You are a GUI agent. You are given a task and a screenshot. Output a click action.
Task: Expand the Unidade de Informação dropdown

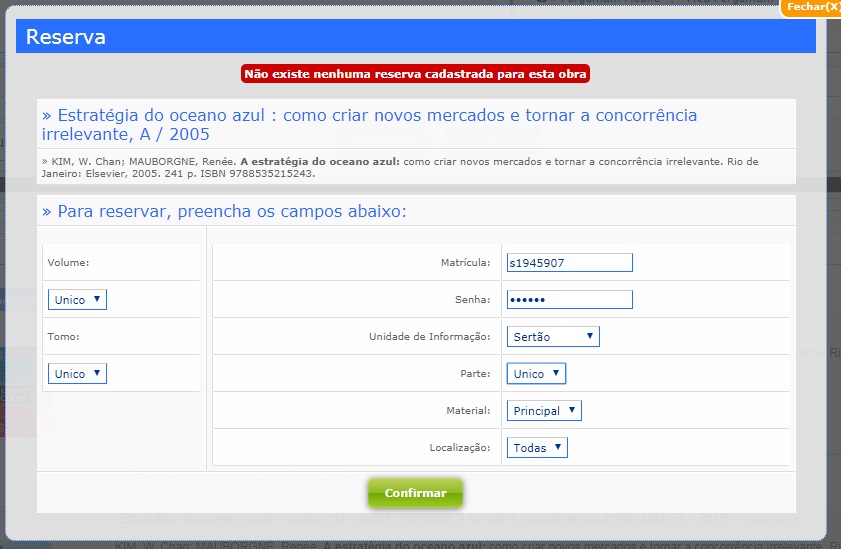point(553,336)
